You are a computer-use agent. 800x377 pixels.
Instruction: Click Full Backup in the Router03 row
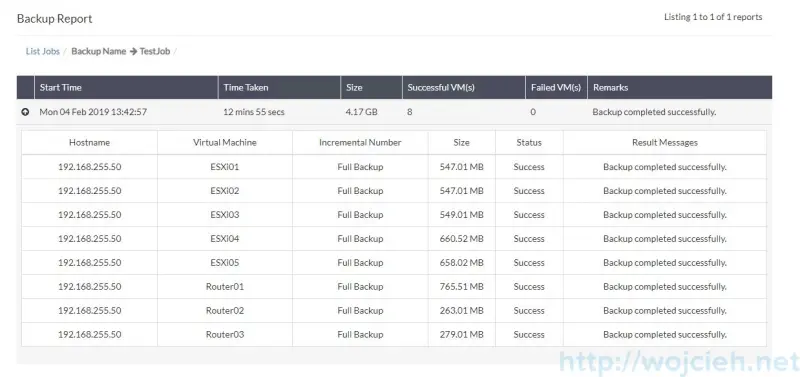(x=360, y=335)
